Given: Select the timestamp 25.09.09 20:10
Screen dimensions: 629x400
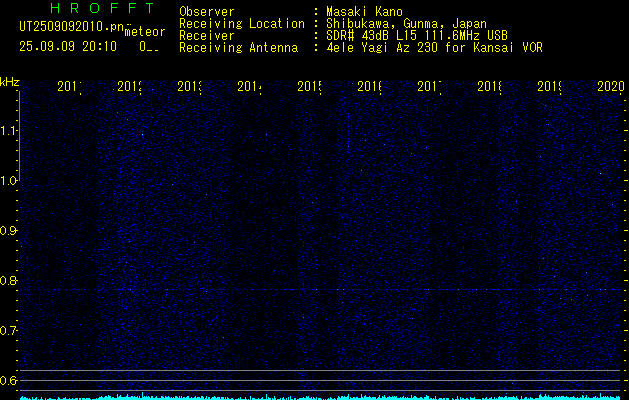Looking at the screenshot, I should [x=68, y=47].
